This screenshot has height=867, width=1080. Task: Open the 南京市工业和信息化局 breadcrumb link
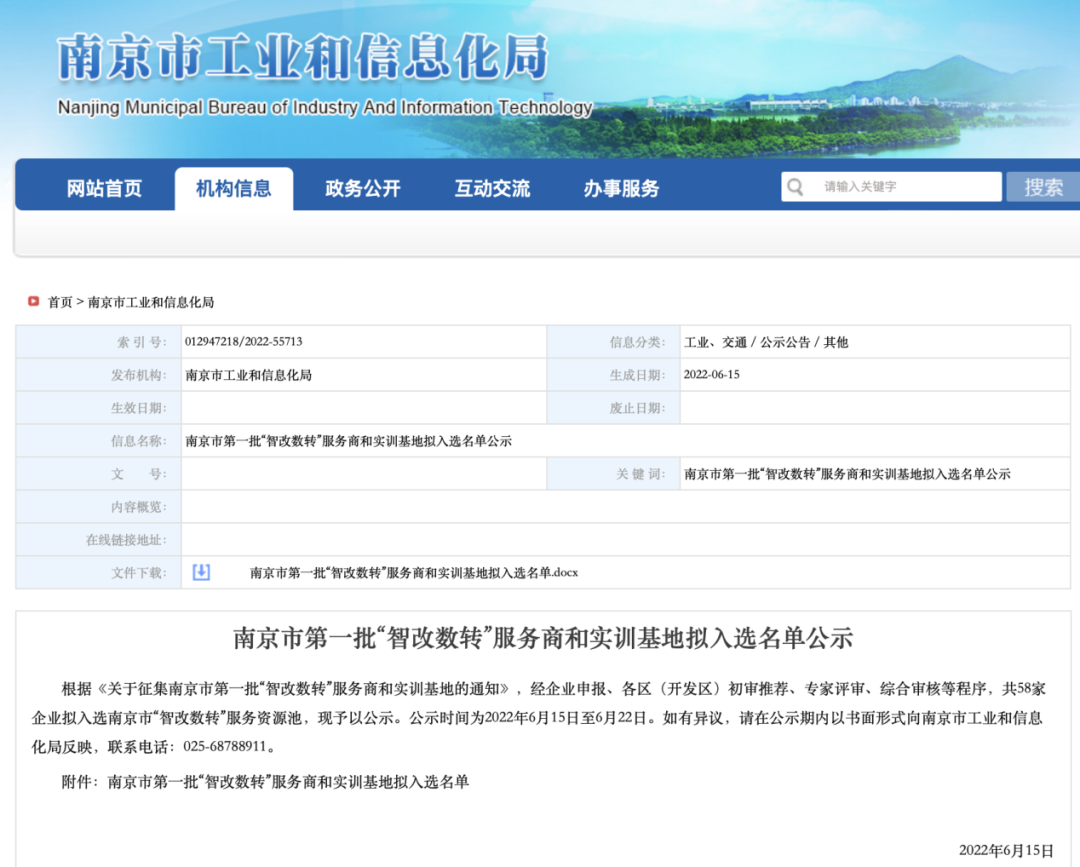pyautogui.click(x=151, y=302)
